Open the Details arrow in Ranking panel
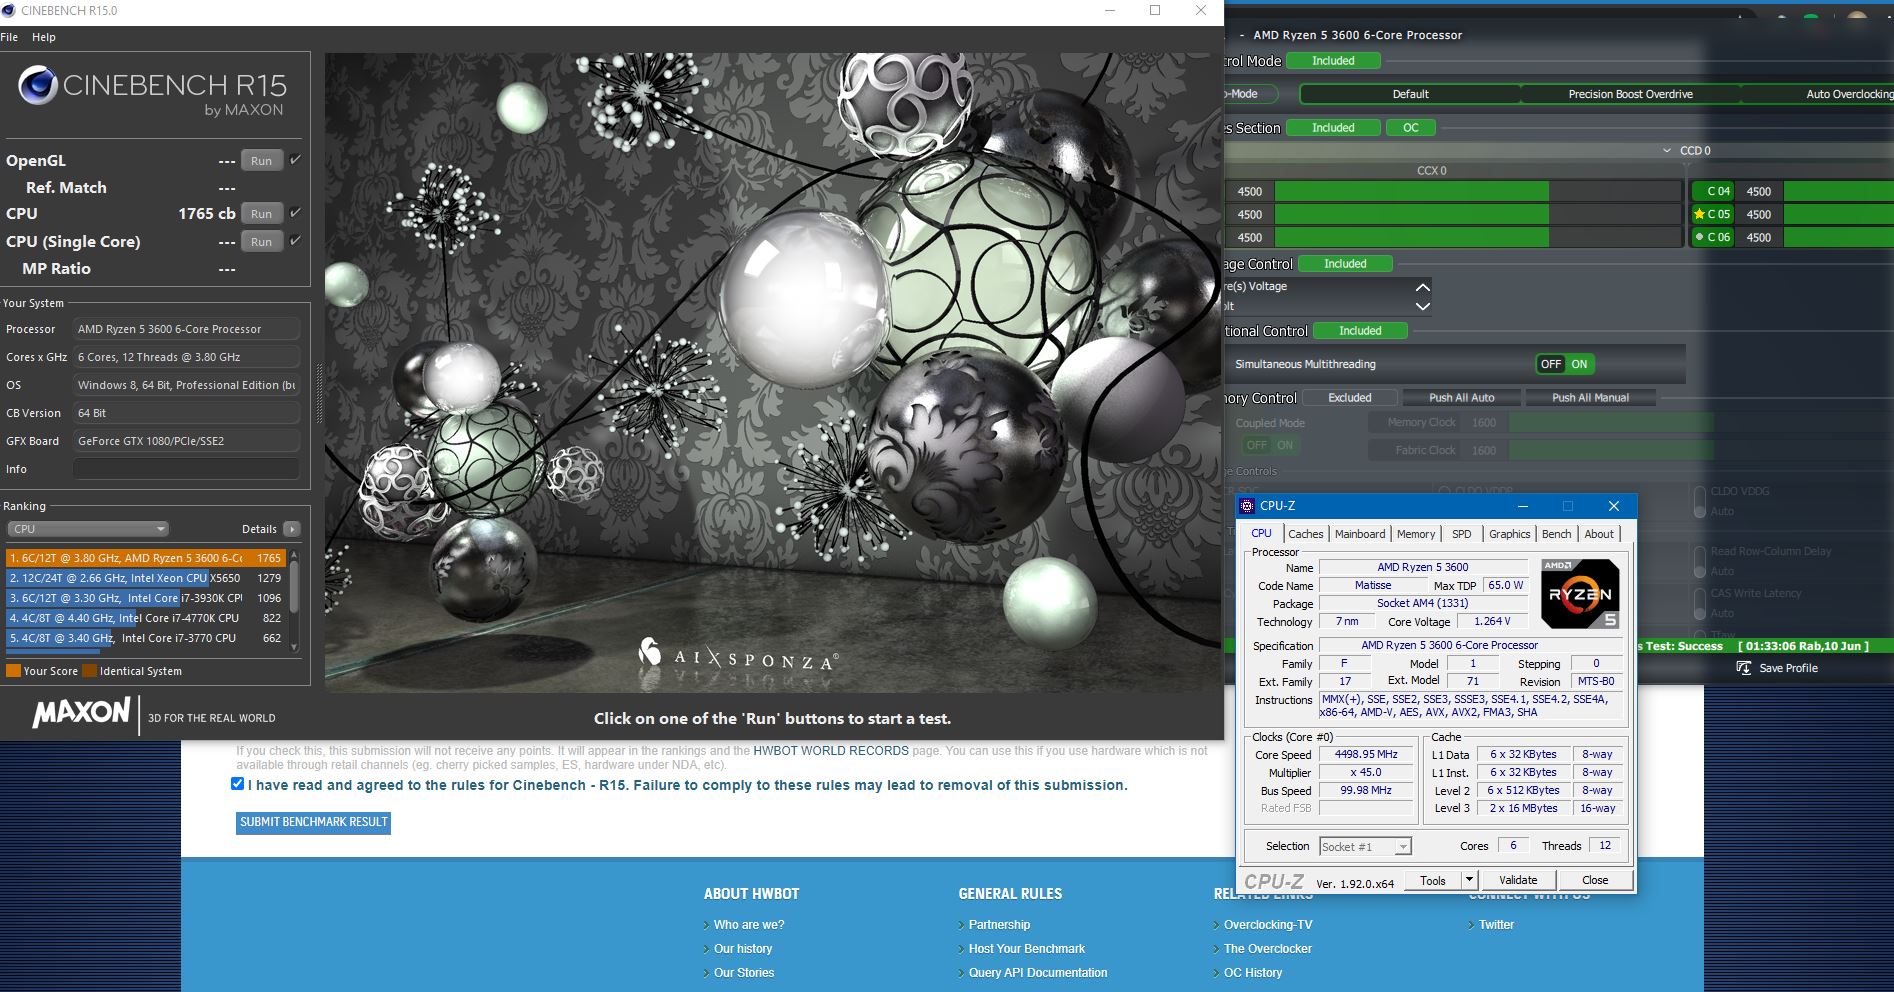1894x992 pixels. click(x=291, y=529)
